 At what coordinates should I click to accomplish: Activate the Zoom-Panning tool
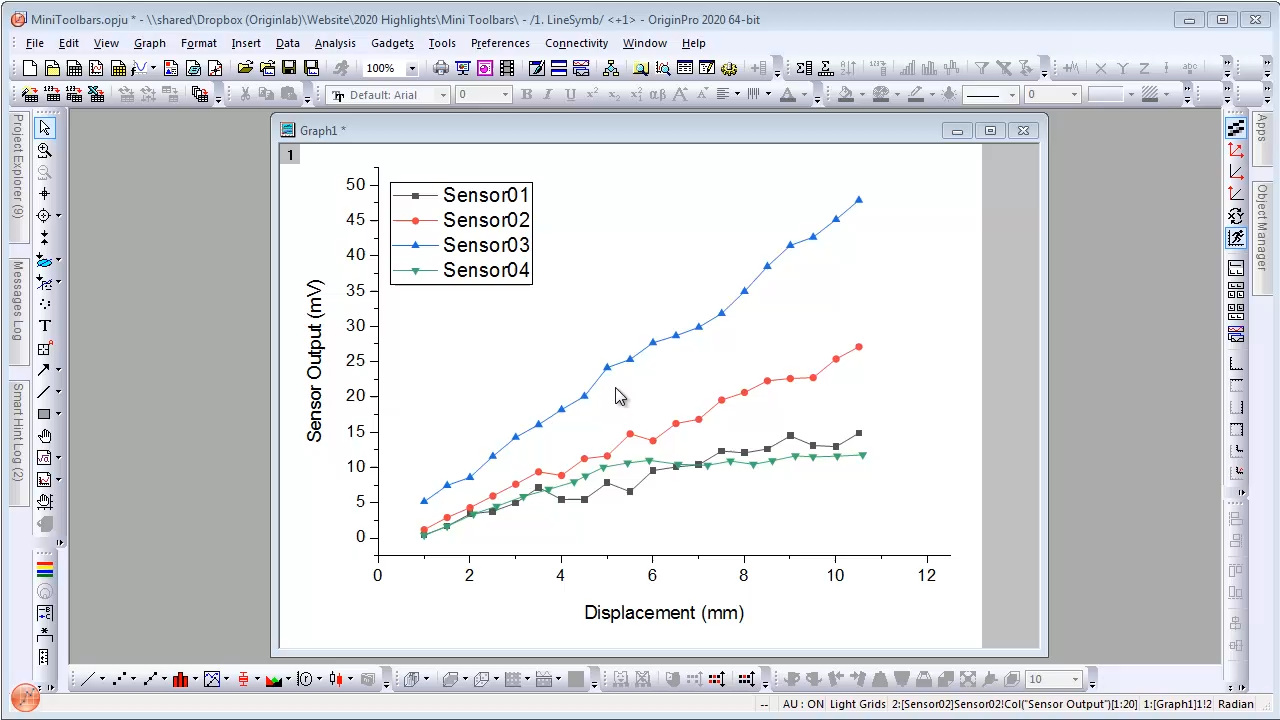click(x=44, y=150)
